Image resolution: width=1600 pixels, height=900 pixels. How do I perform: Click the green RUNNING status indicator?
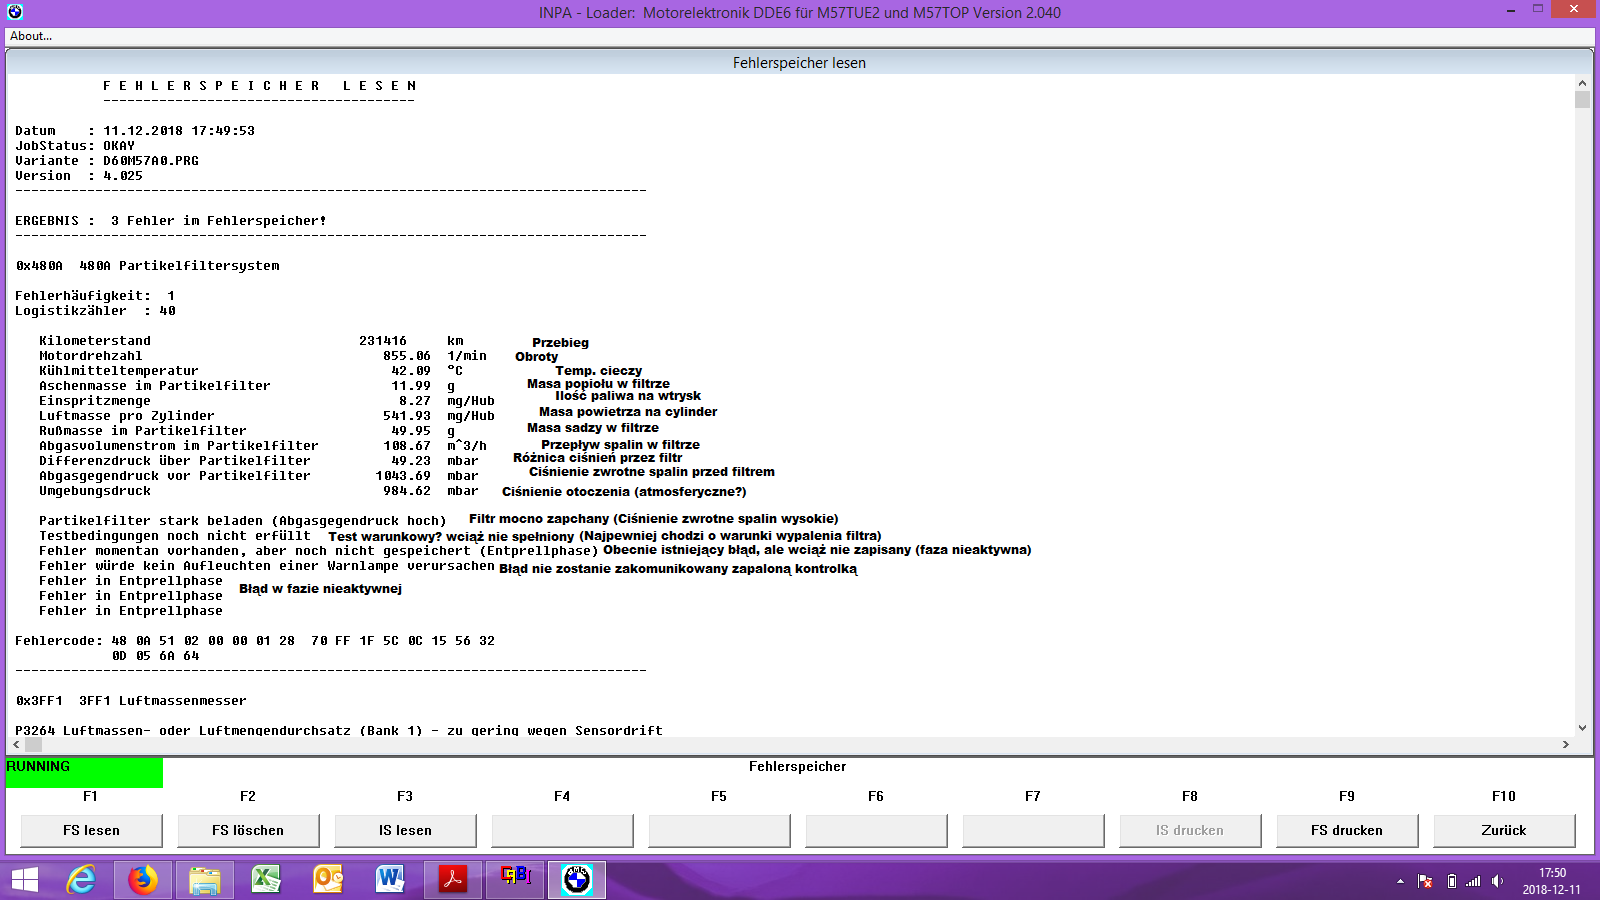click(84, 773)
